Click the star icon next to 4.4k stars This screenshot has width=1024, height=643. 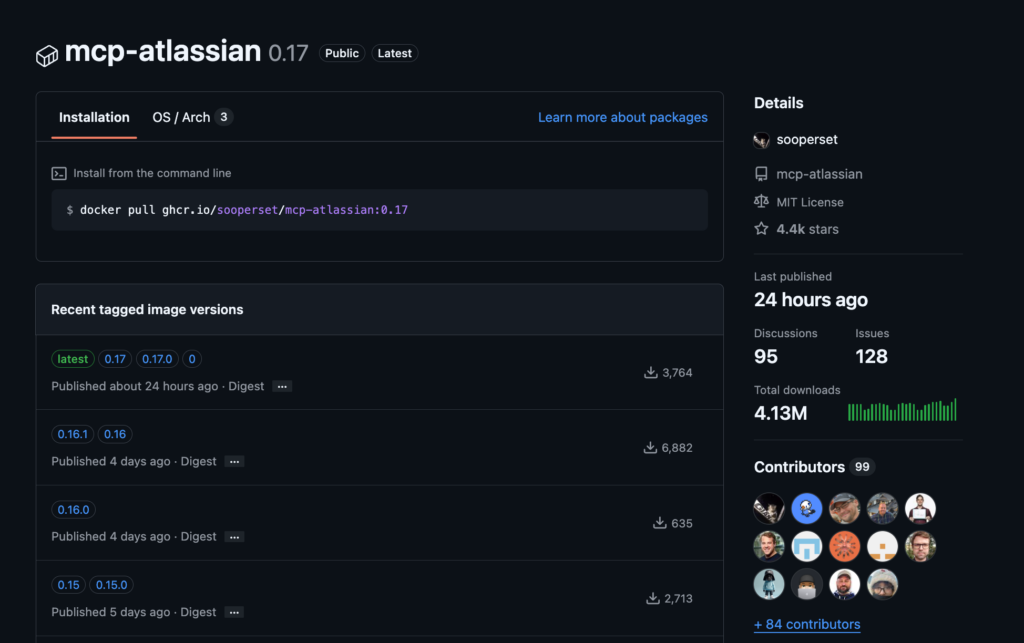(761, 228)
